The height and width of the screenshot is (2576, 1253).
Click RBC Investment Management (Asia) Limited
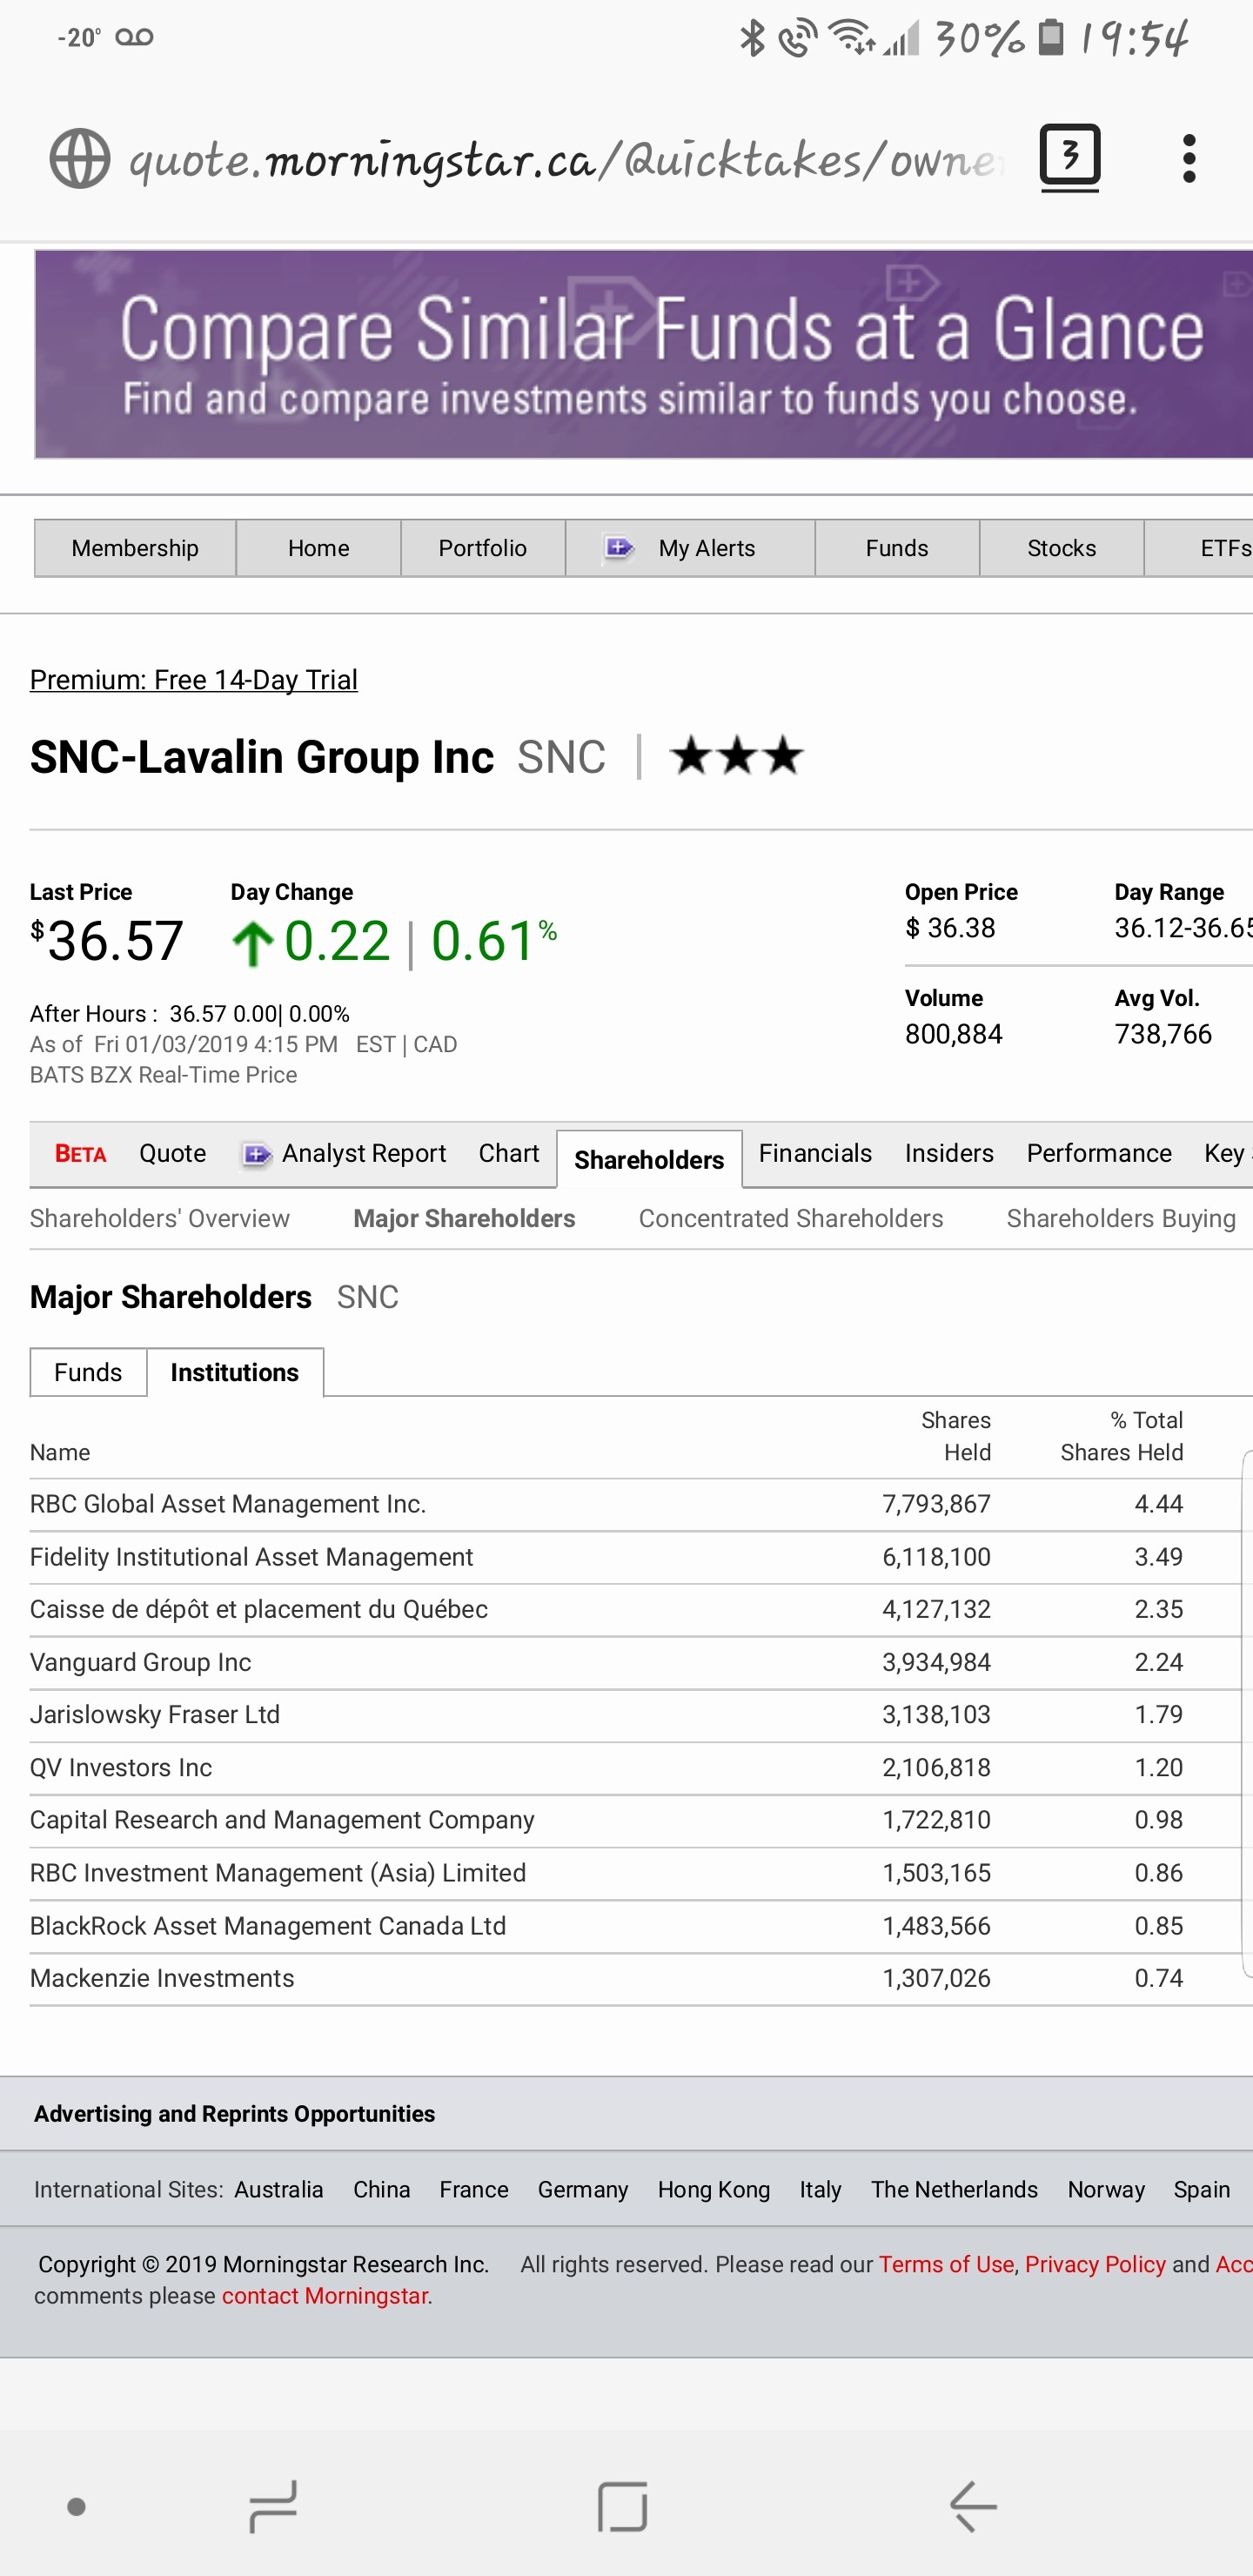pyautogui.click(x=278, y=1873)
